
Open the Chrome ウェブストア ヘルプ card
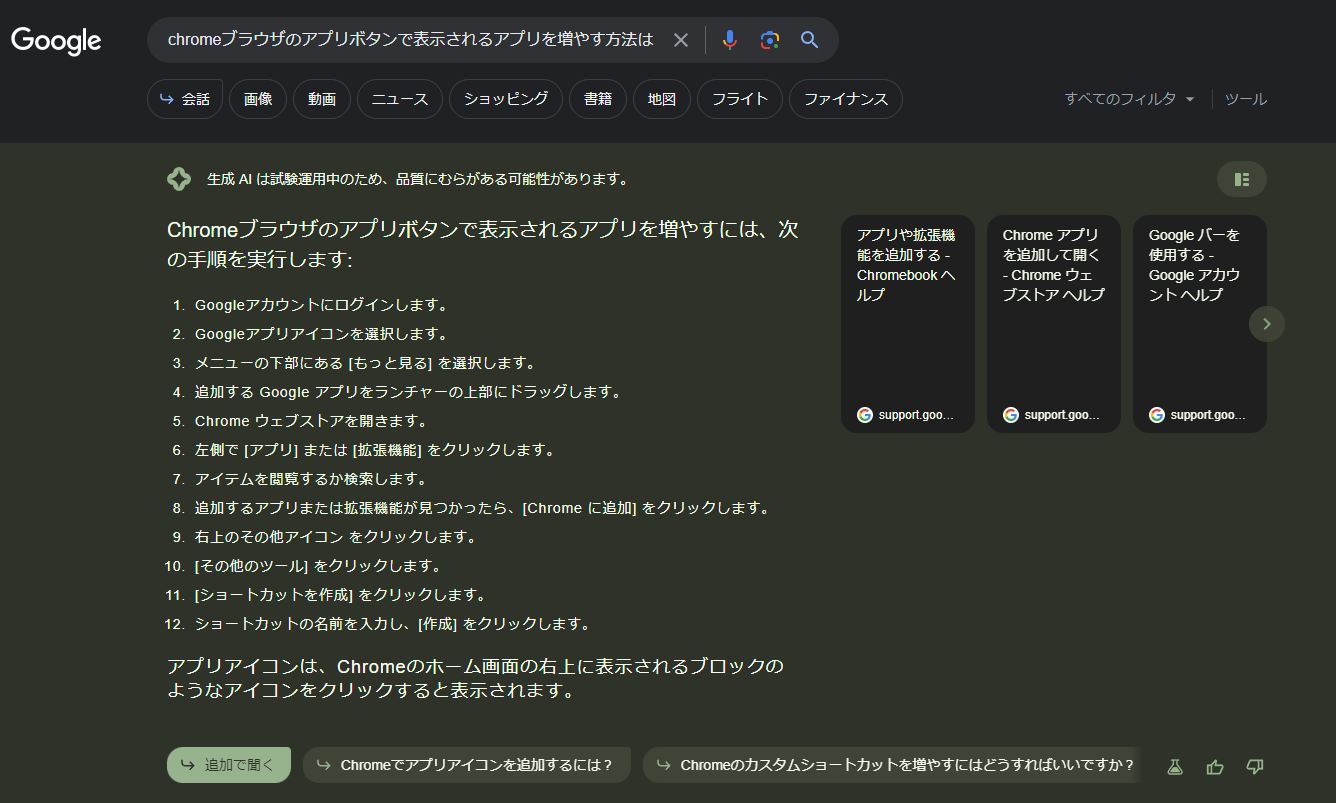(x=1053, y=324)
